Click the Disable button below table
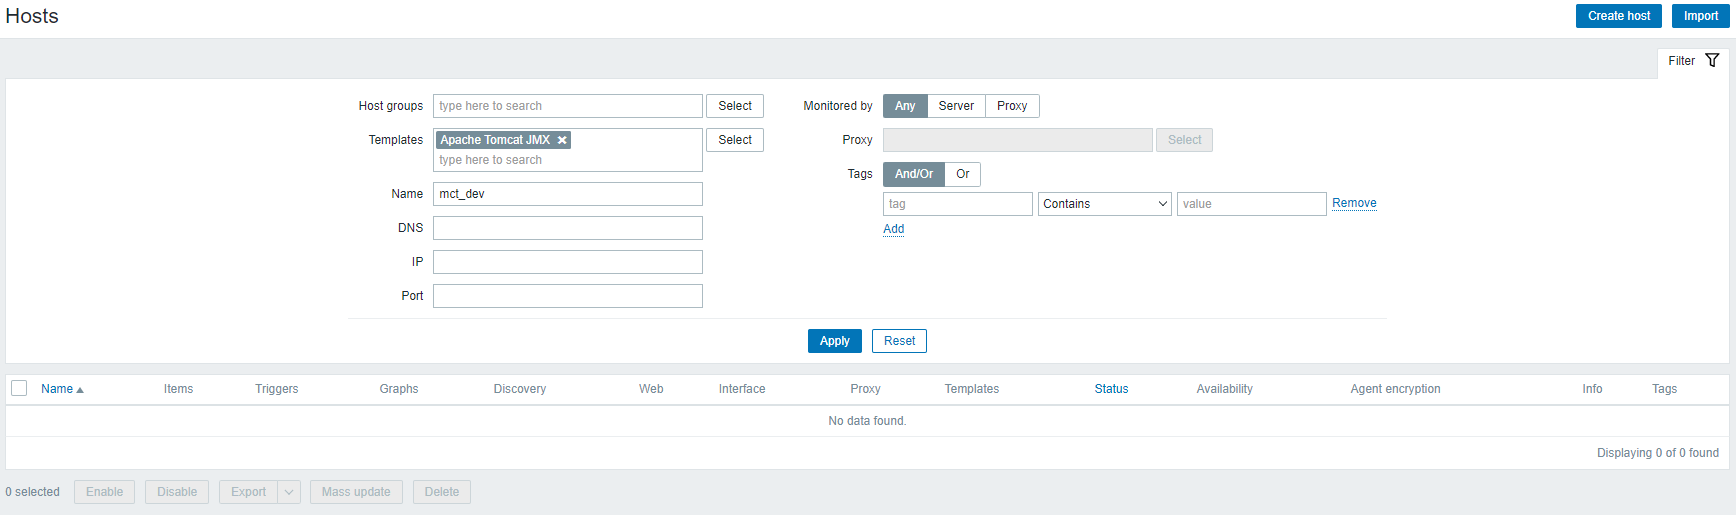 pos(177,492)
